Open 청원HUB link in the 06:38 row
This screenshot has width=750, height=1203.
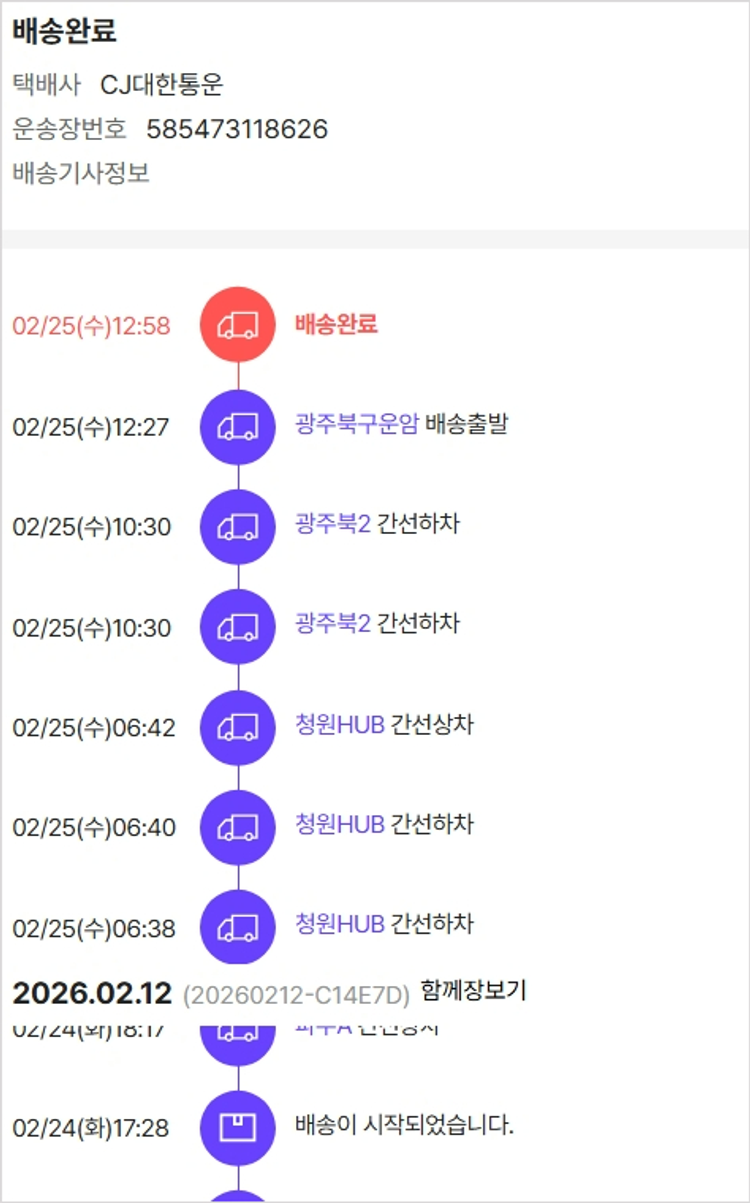tap(340, 923)
